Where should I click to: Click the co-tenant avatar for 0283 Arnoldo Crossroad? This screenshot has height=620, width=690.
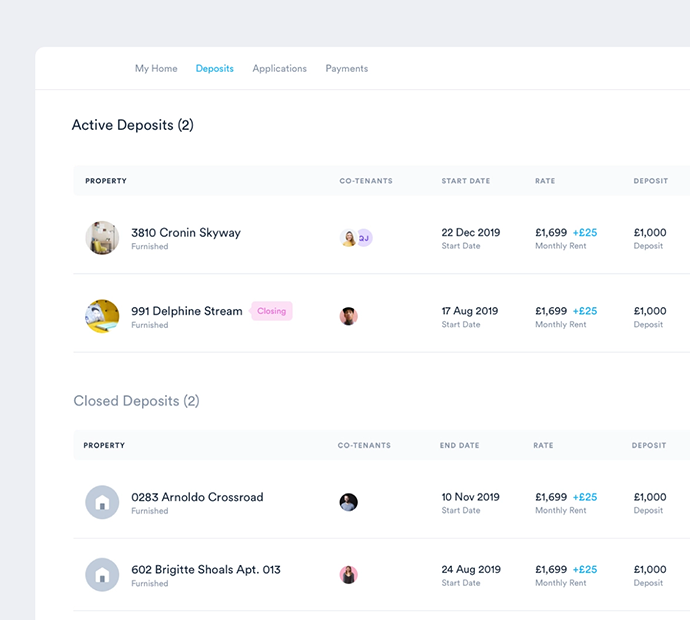pyautogui.click(x=348, y=502)
